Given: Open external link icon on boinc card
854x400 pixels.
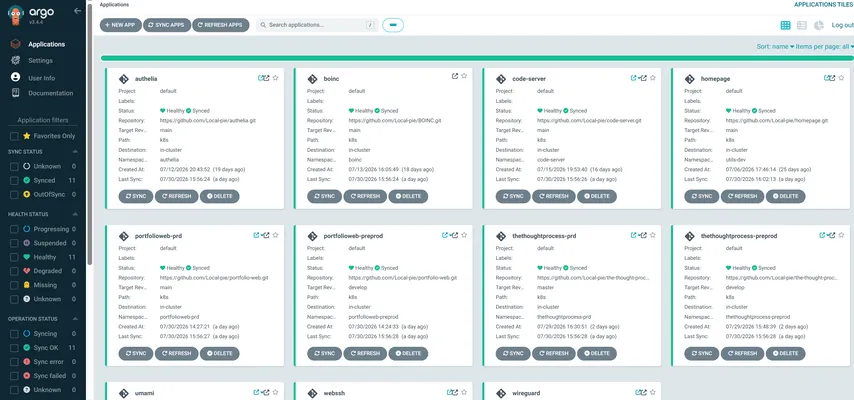Looking at the screenshot, I should [455, 76].
